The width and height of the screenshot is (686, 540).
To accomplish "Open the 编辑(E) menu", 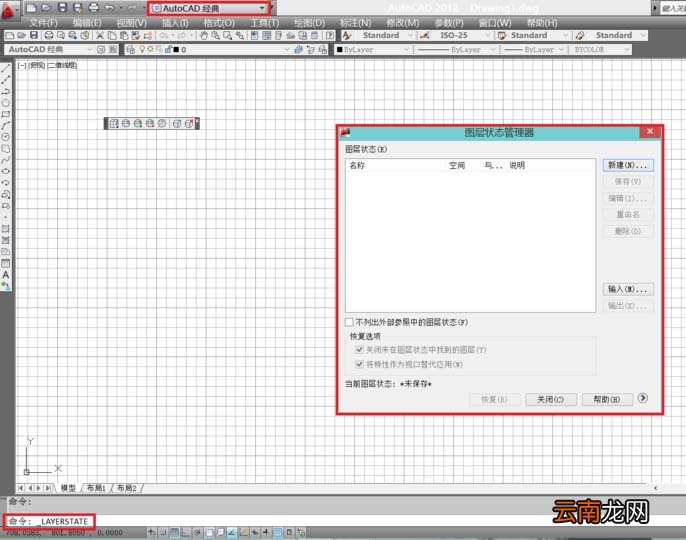I will click(87, 23).
